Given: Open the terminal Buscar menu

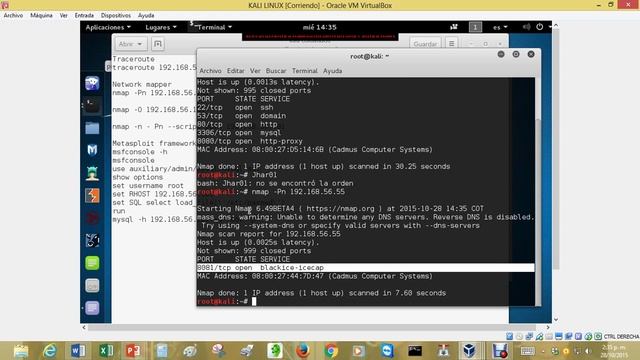Looking at the screenshot, I should (276, 71).
